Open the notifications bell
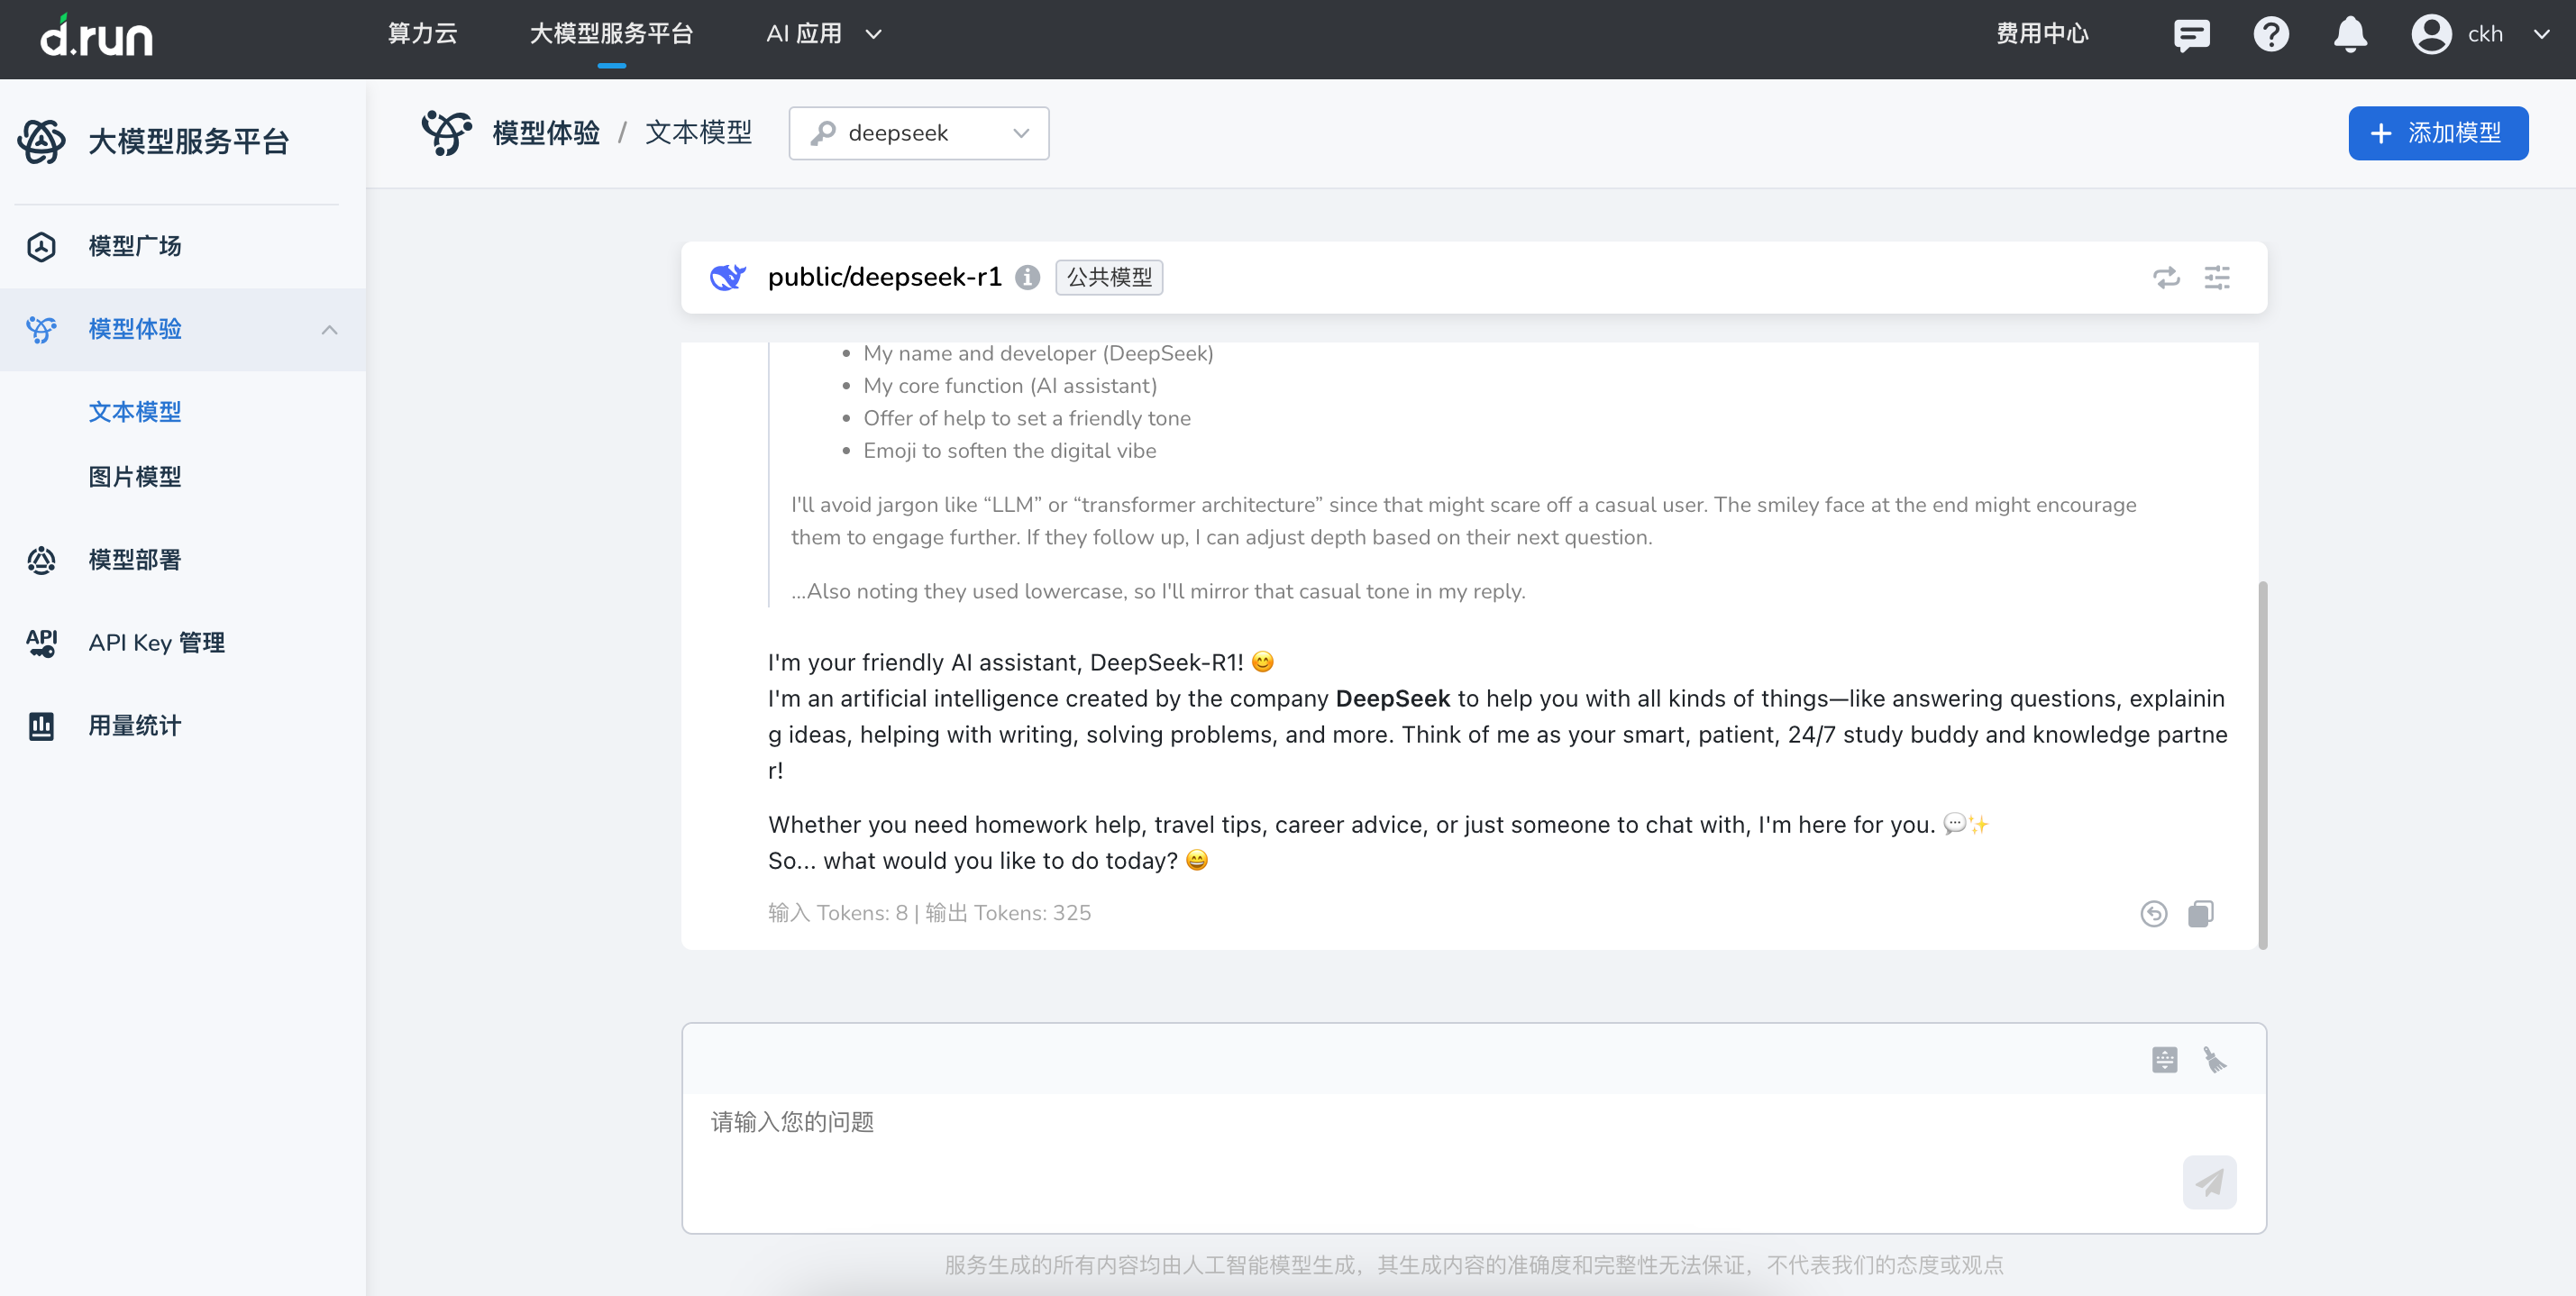This screenshot has height=1296, width=2576. (2350, 34)
